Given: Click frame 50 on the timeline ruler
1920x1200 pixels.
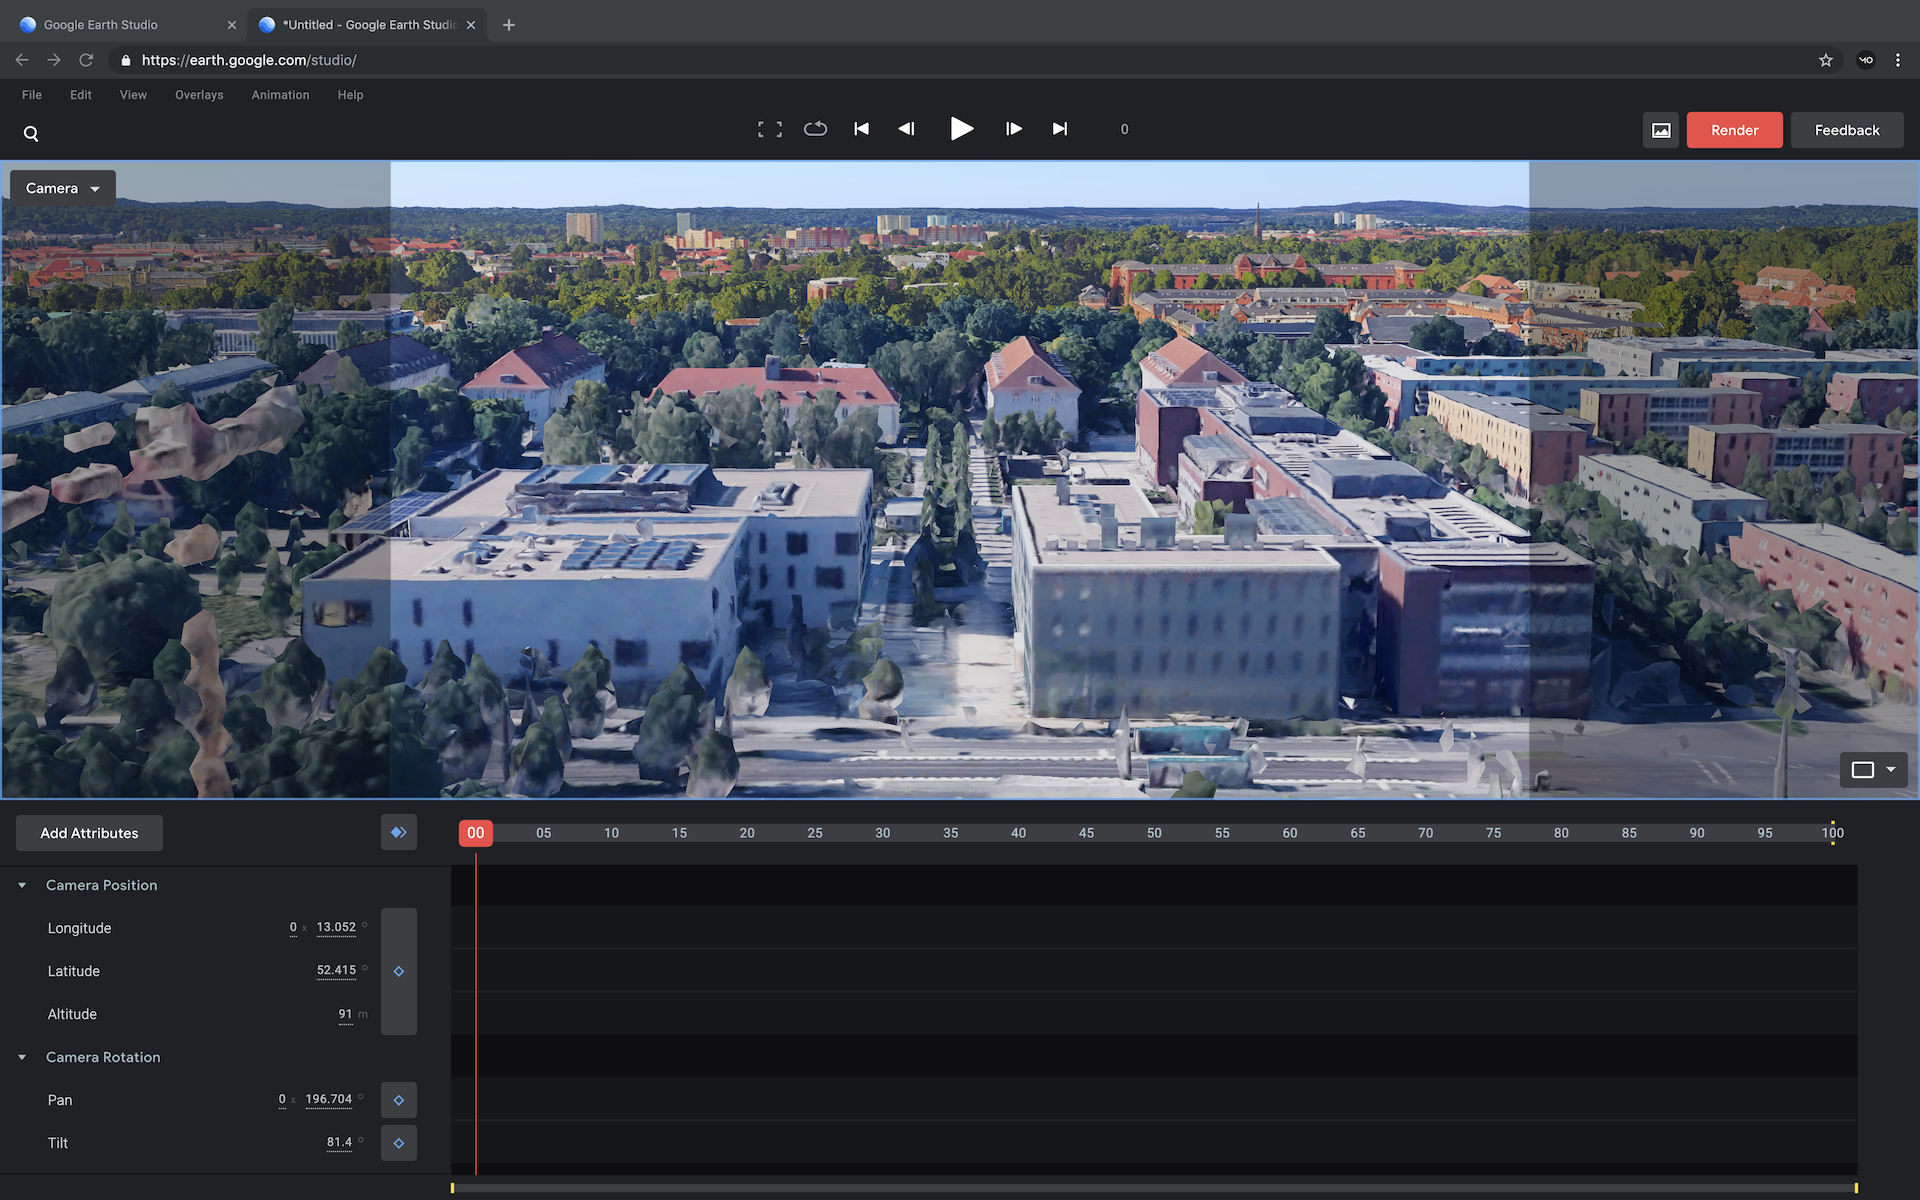Looking at the screenshot, I should (x=1154, y=833).
